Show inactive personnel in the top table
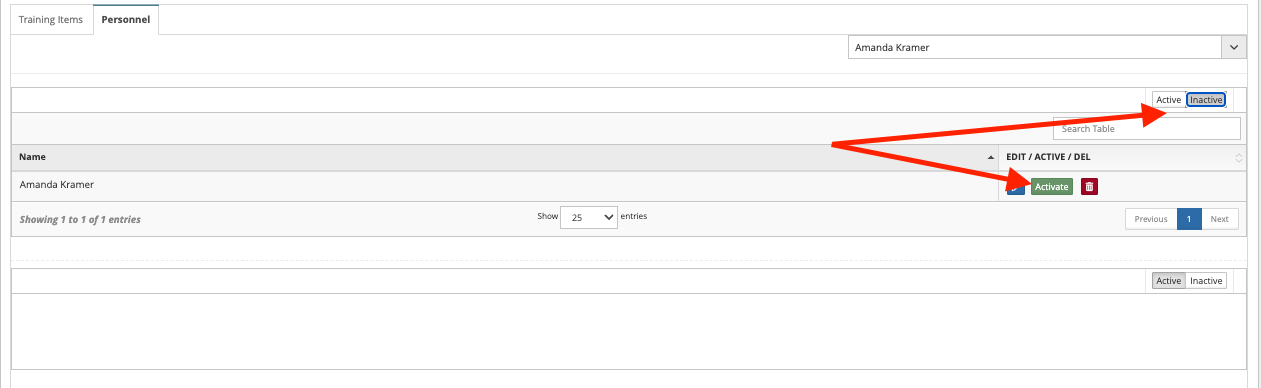This screenshot has height=388, width=1261. click(1206, 100)
